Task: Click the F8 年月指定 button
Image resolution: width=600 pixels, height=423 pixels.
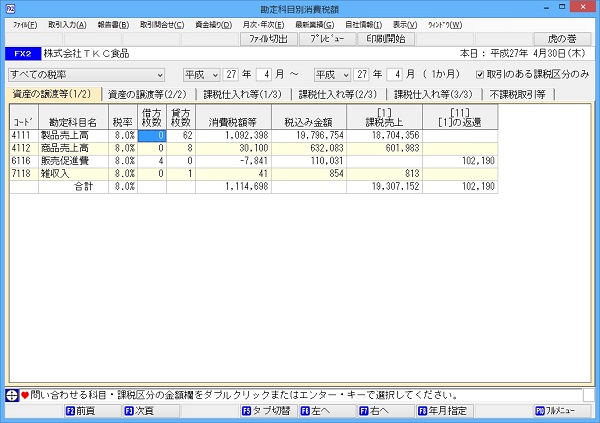Action: (x=445, y=411)
